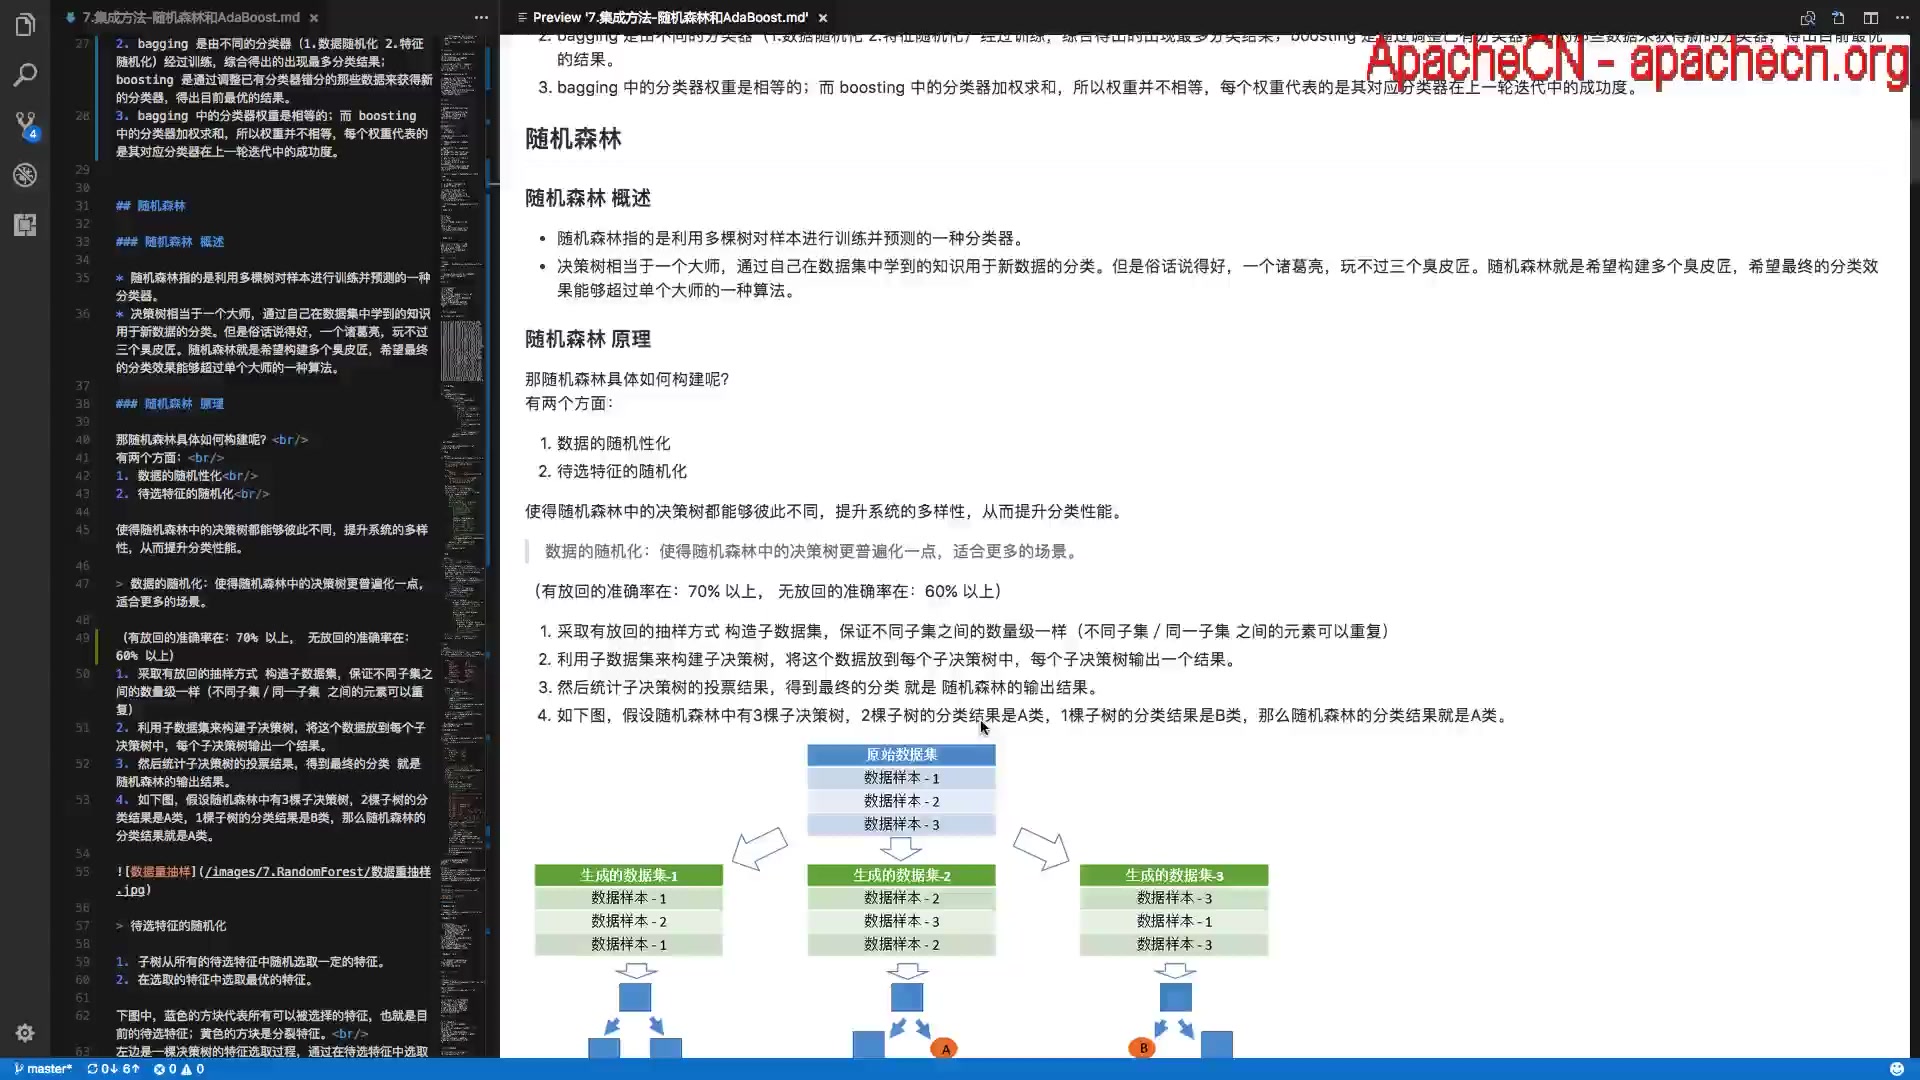Viewport: 1920px width, 1080px height.
Task: Open the Extensions view in the activity bar
Action: coord(25,225)
